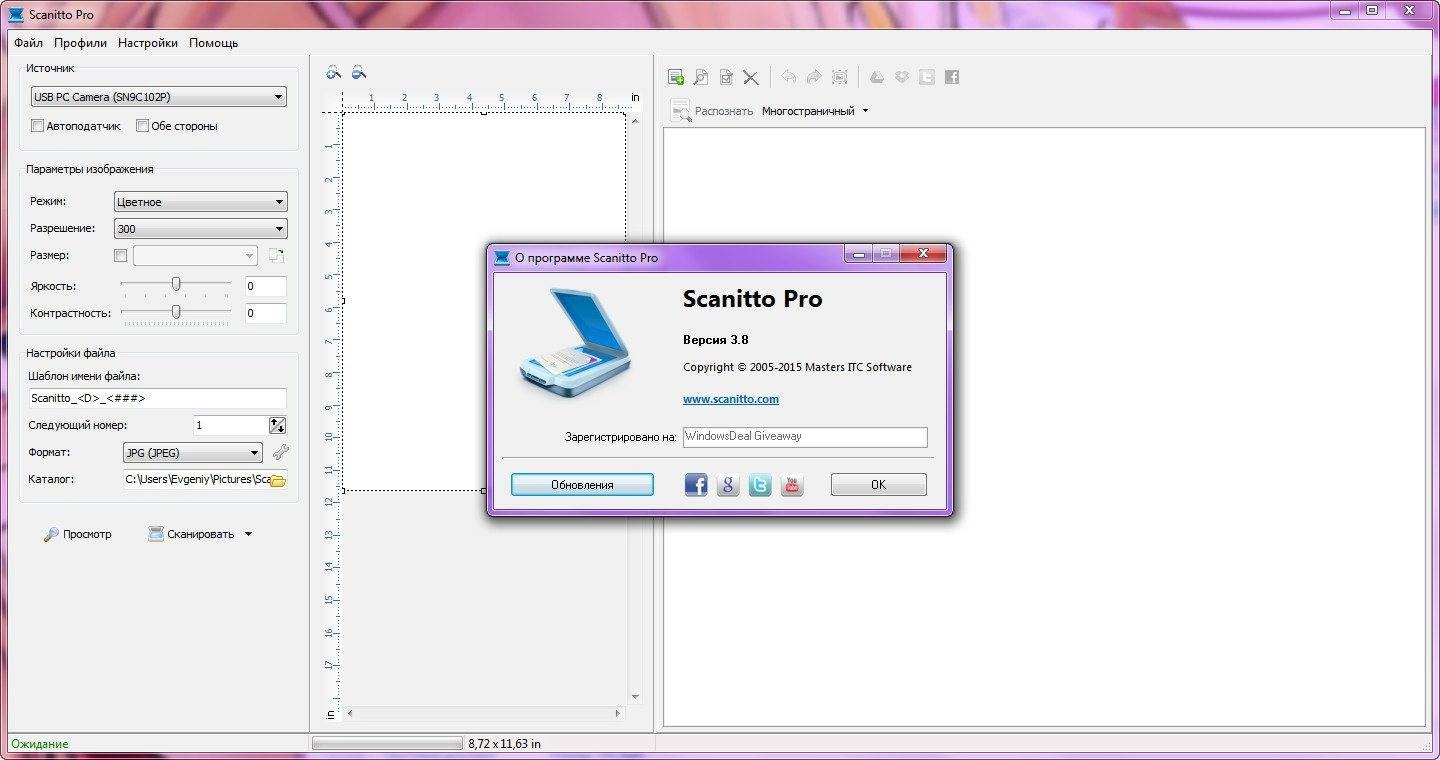This screenshot has width=1440, height=760.
Task: Click the scan progress bar in status bar
Action: [x=387, y=744]
